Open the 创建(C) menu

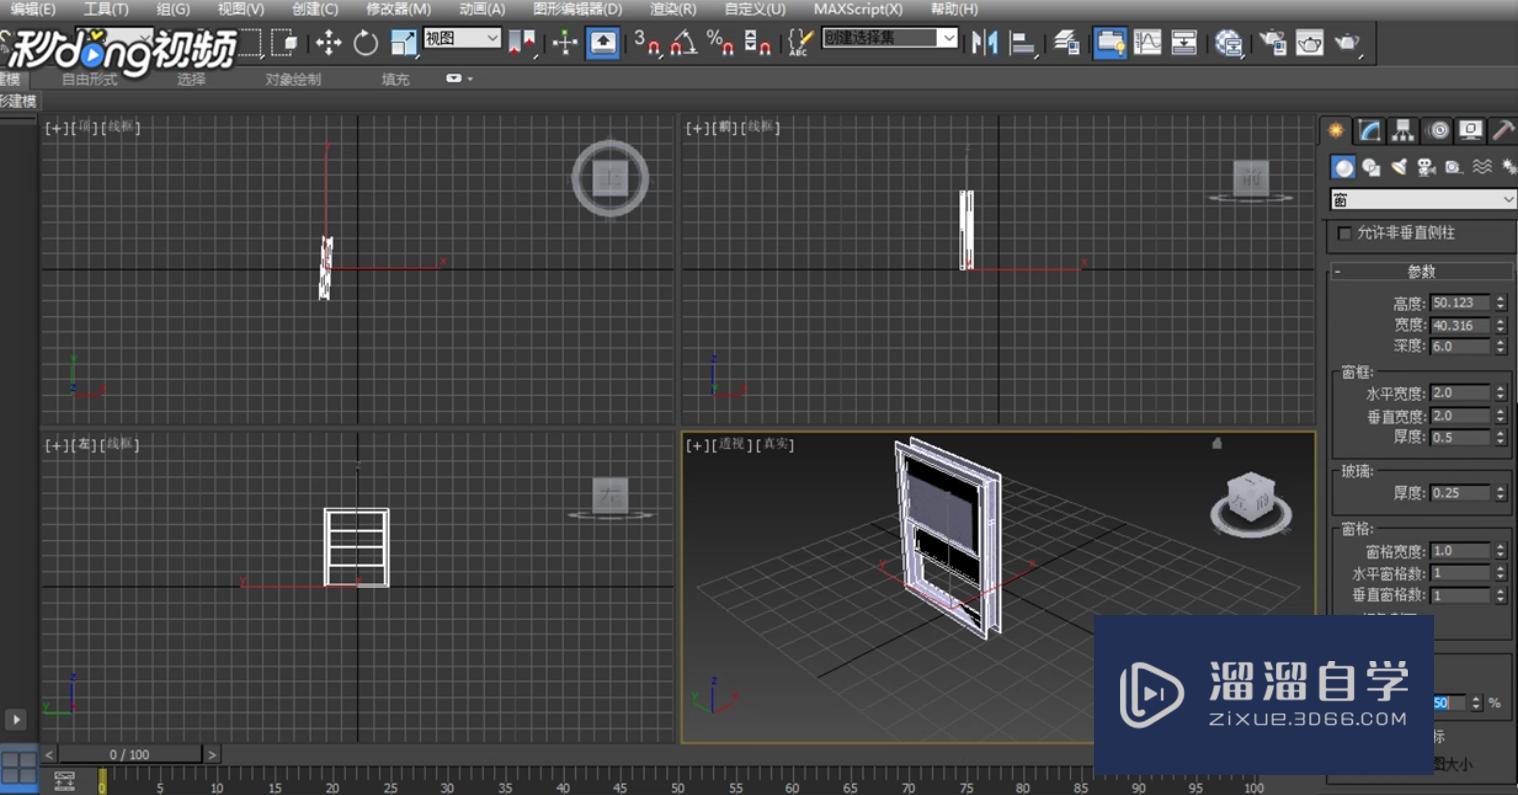point(315,9)
